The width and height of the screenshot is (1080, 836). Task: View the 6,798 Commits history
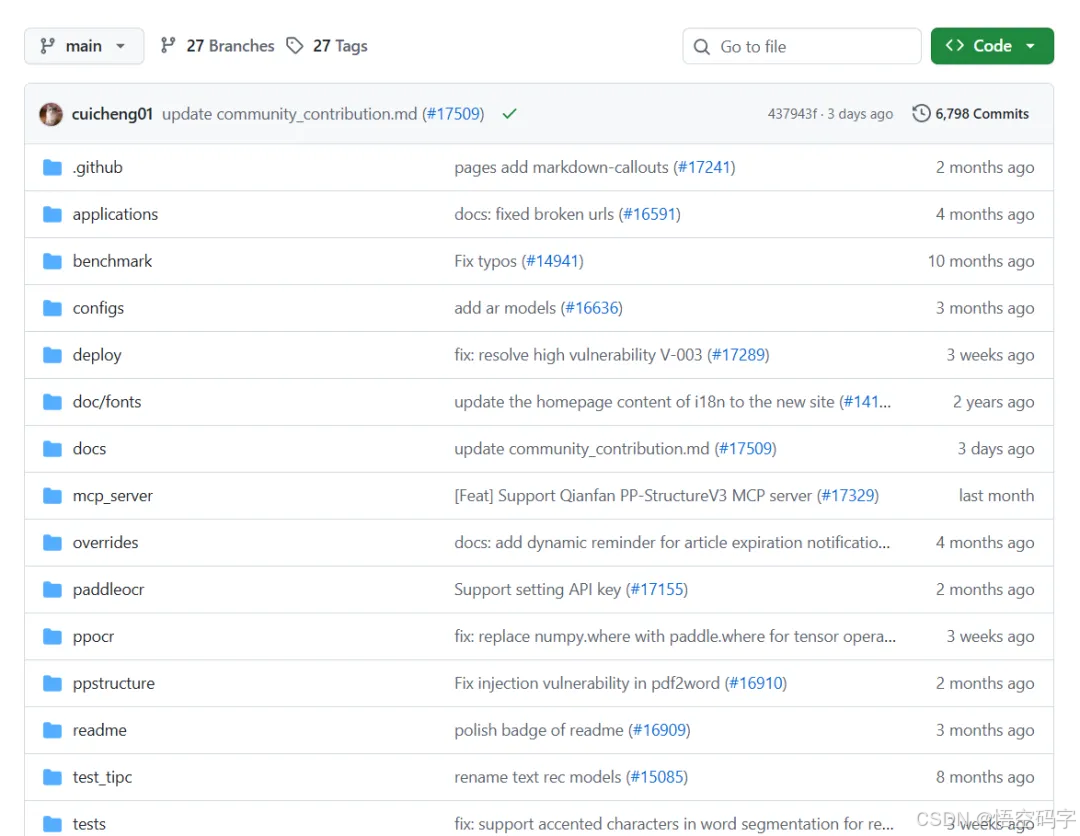pyautogui.click(x=982, y=114)
